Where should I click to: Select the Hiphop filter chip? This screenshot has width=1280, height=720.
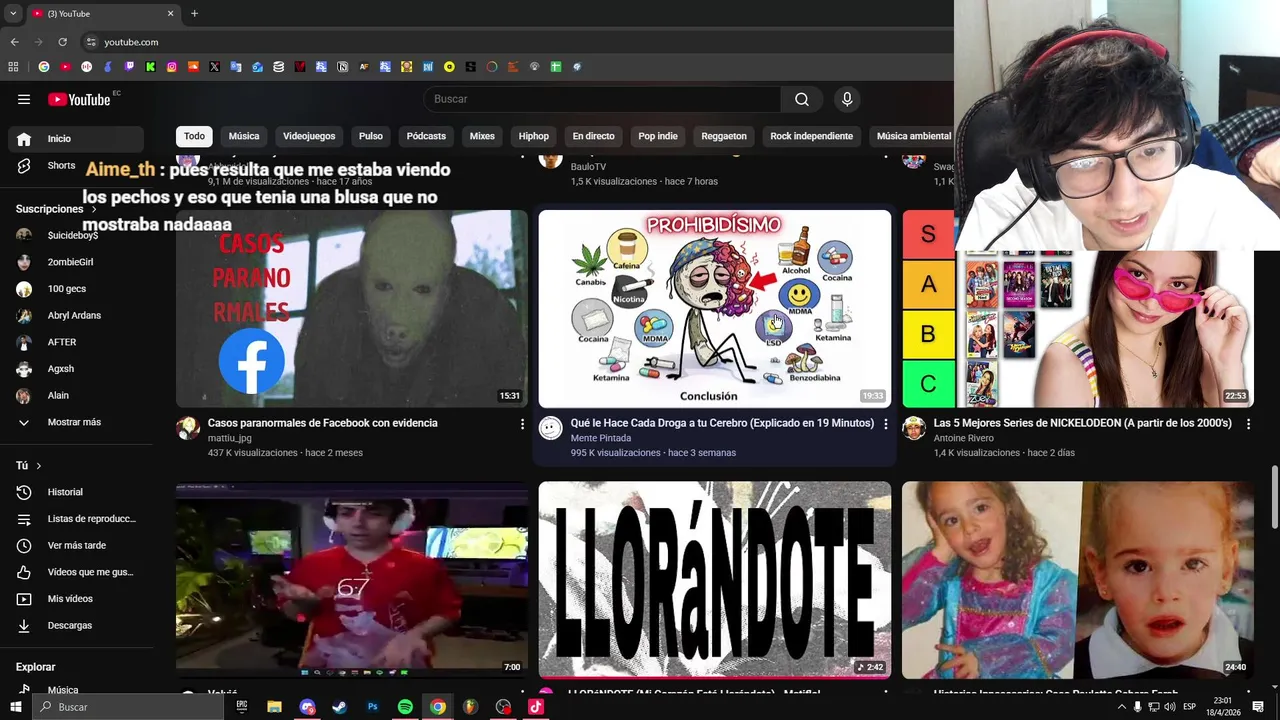534,136
